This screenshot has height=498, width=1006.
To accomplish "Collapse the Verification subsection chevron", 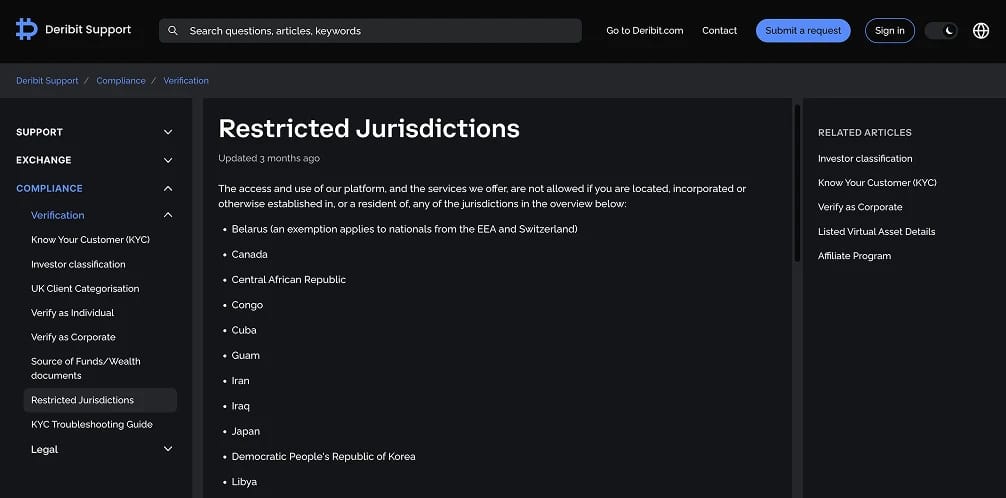I will click(x=168, y=215).
